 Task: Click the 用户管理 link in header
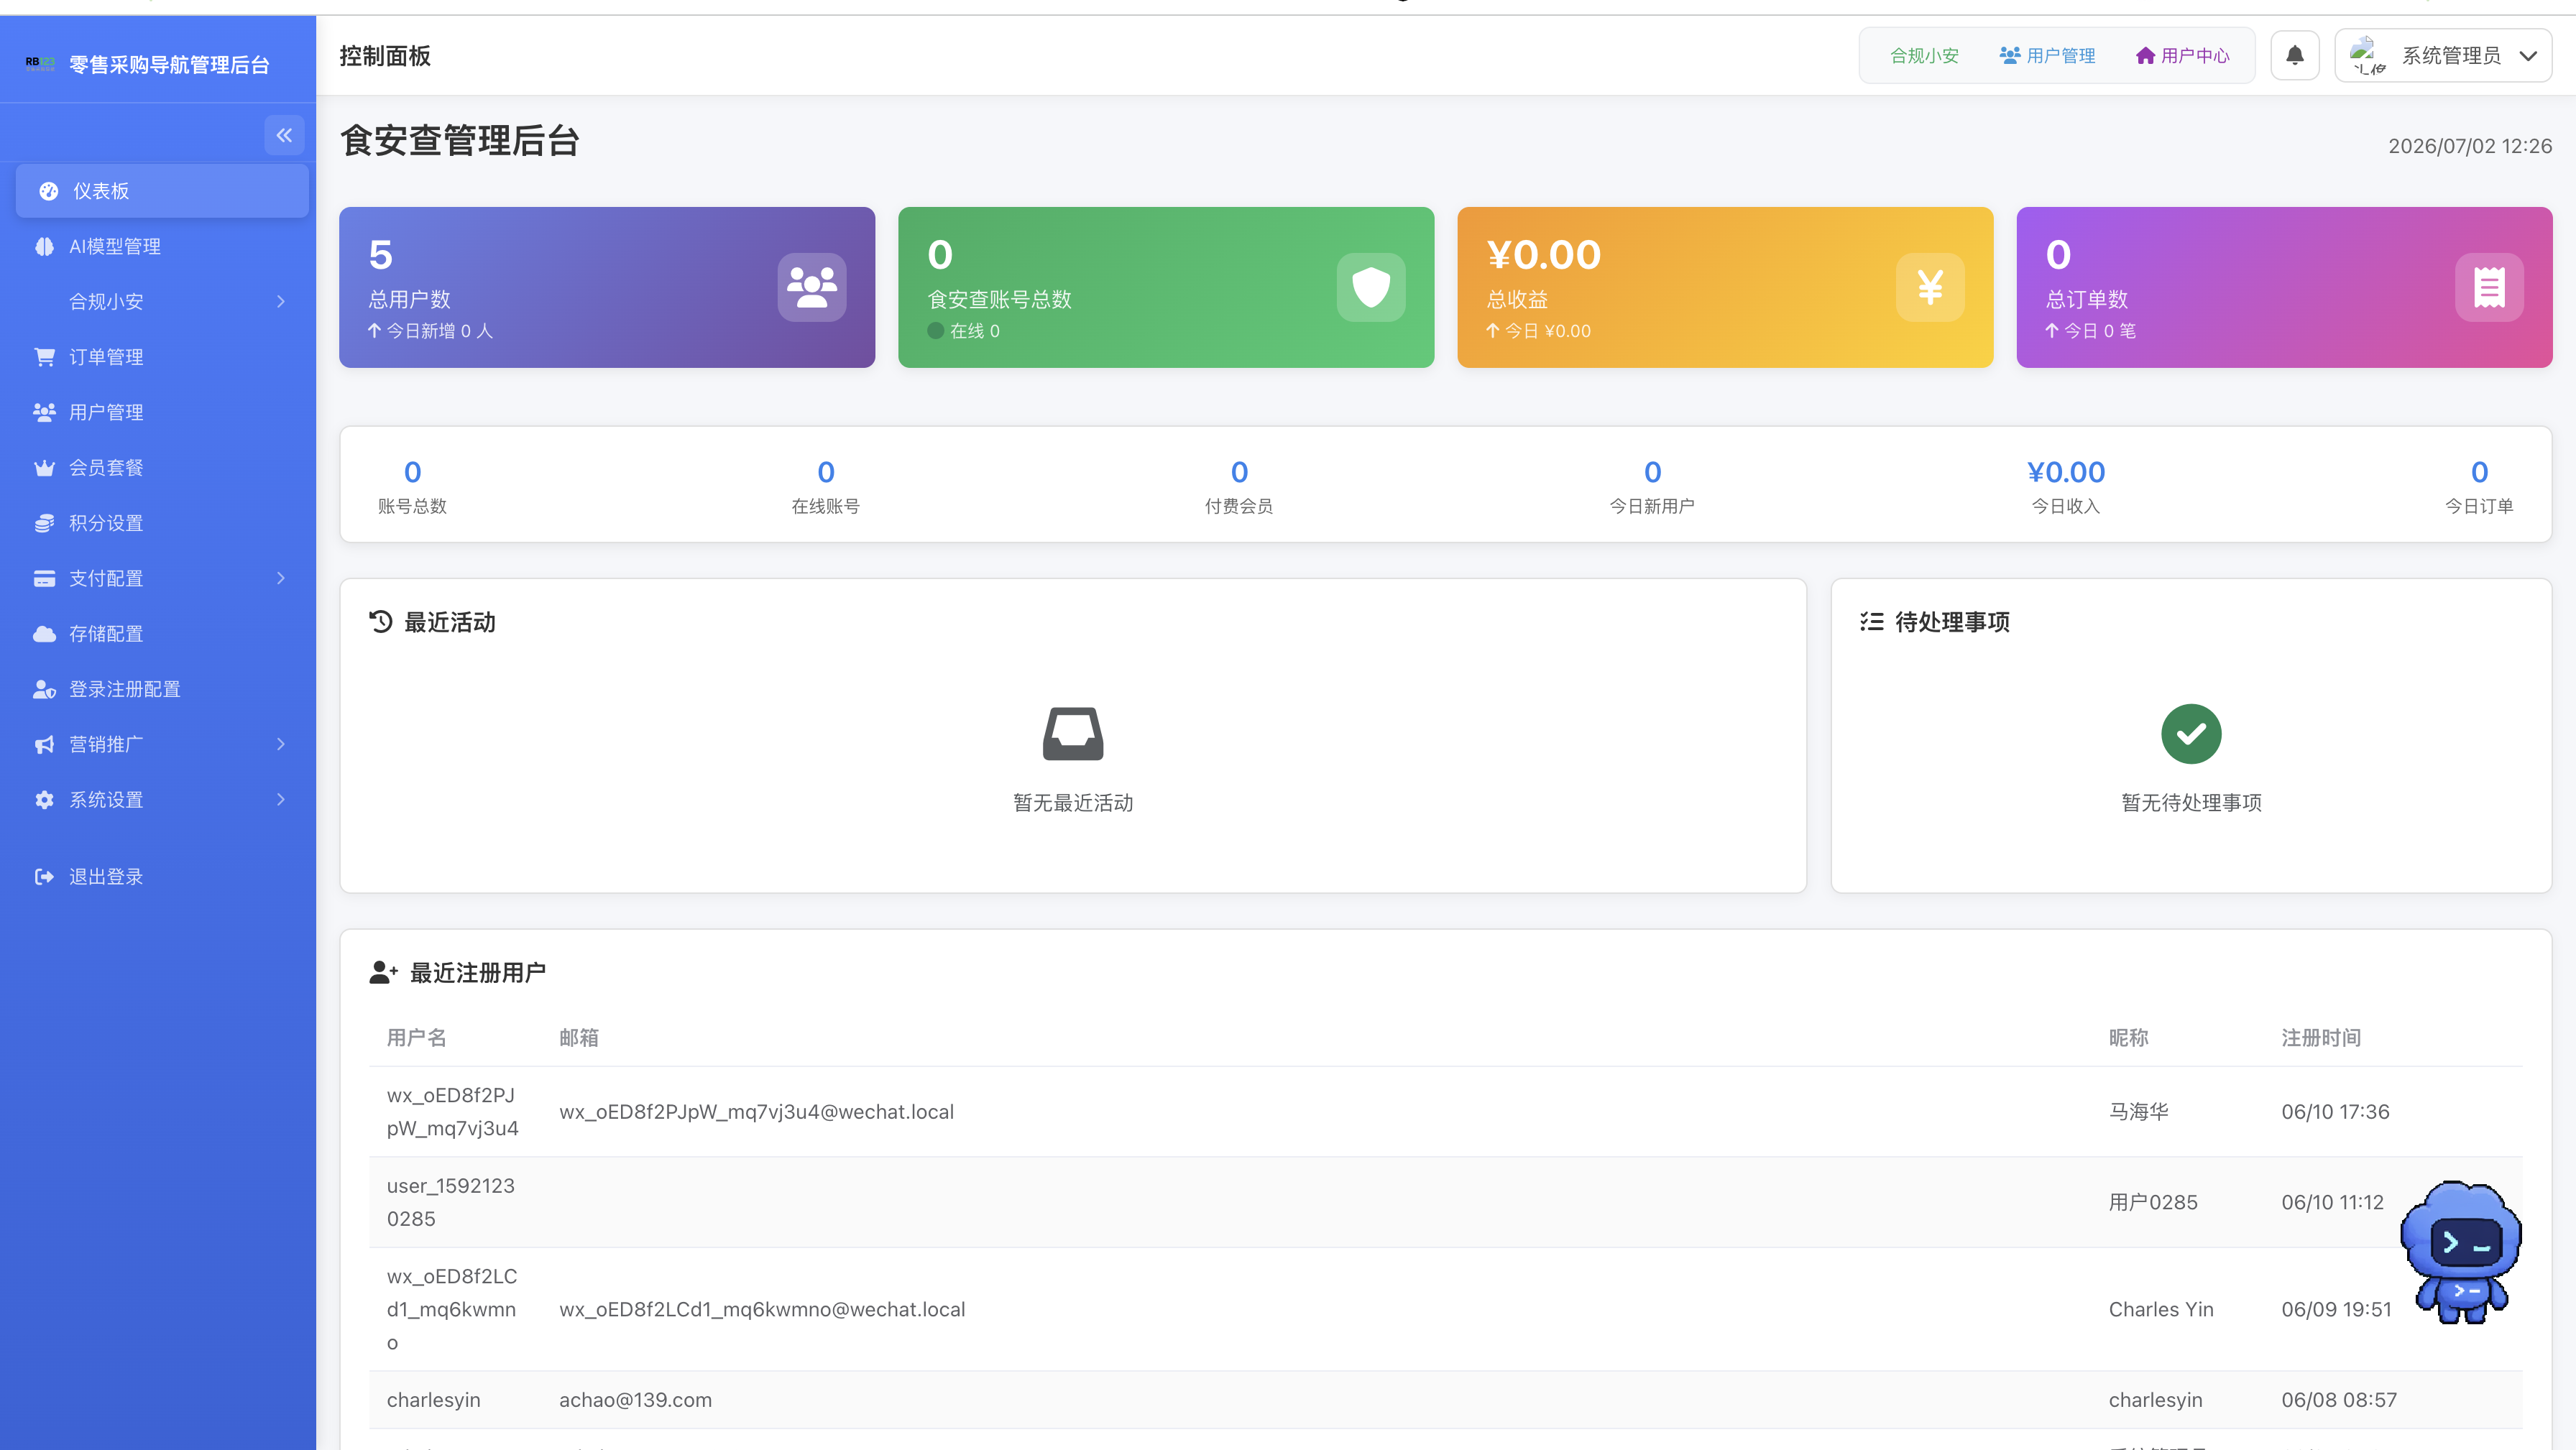pyautogui.click(x=2047, y=56)
